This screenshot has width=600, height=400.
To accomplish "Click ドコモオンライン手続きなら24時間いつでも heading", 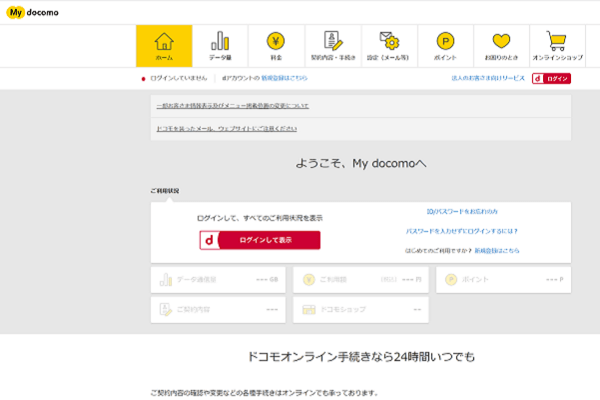I will pos(361,357).
